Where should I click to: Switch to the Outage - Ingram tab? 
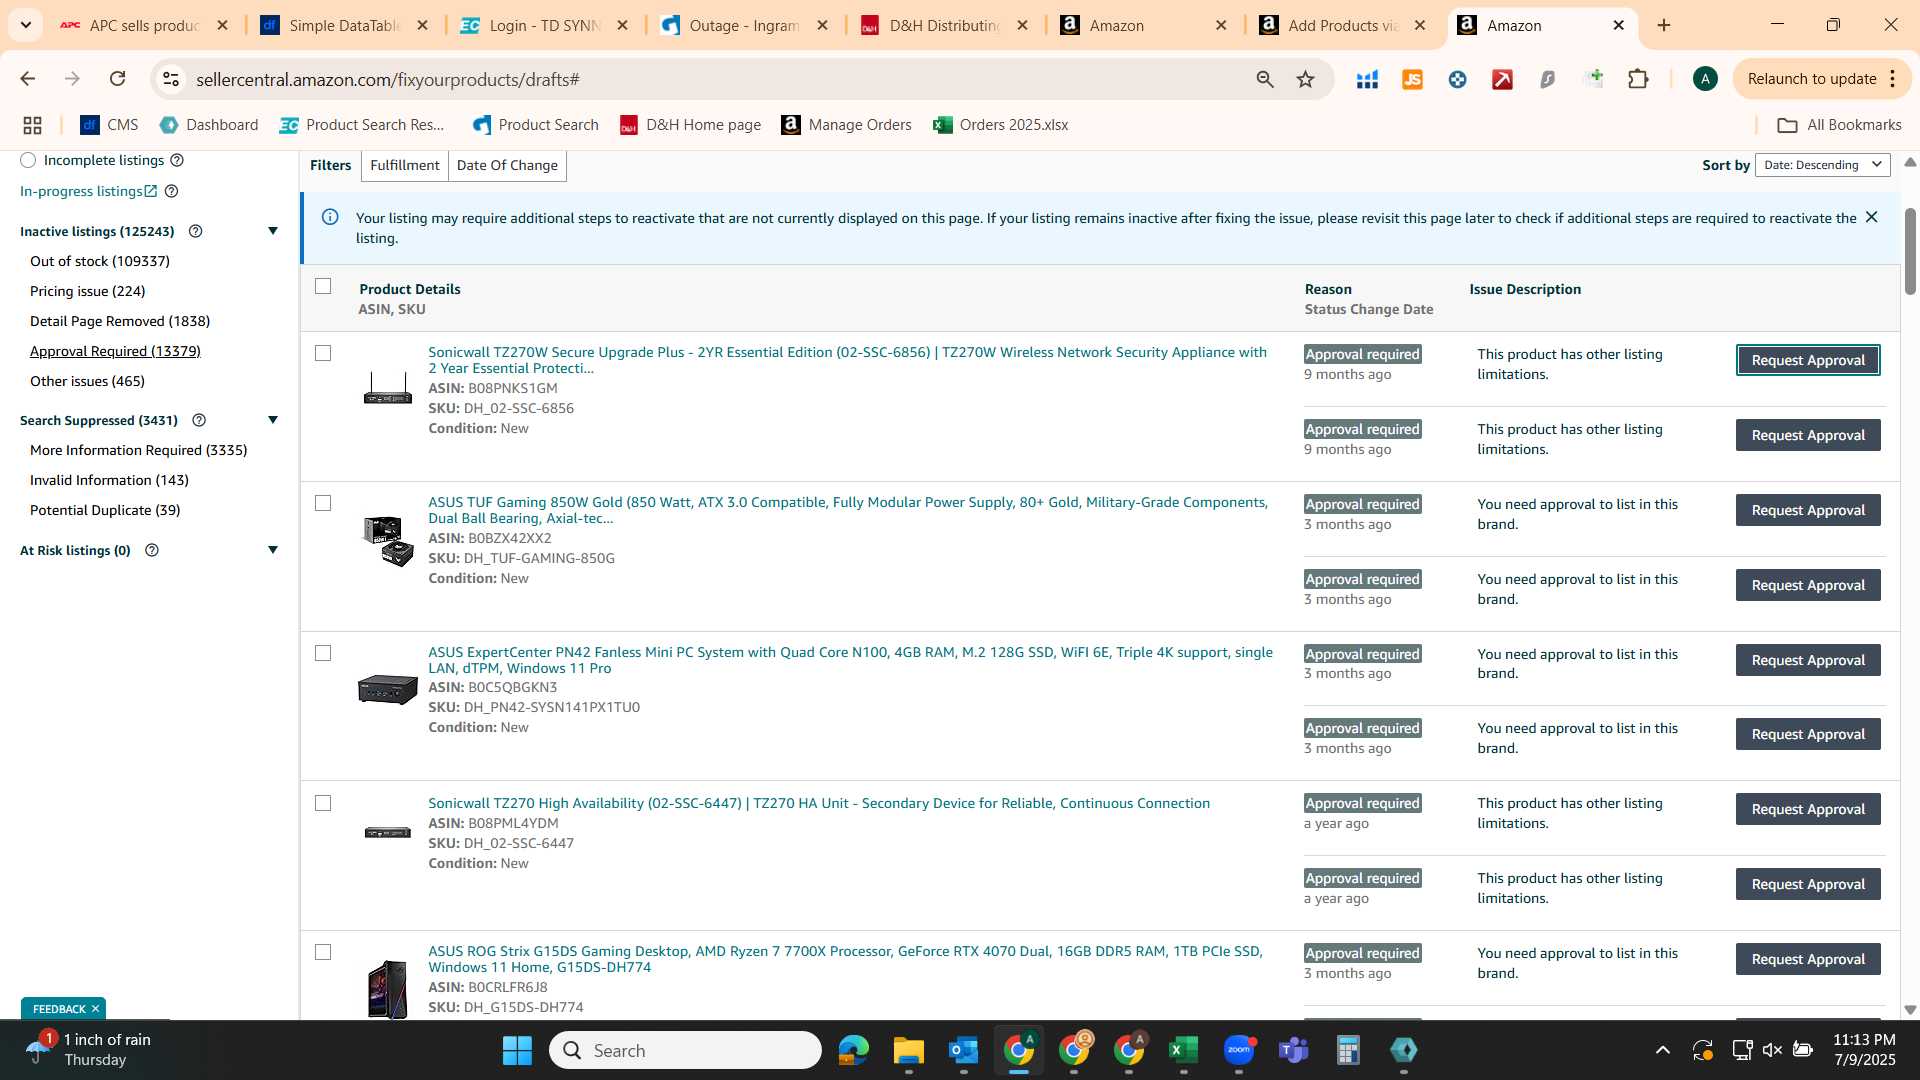(x=743, y=25)
